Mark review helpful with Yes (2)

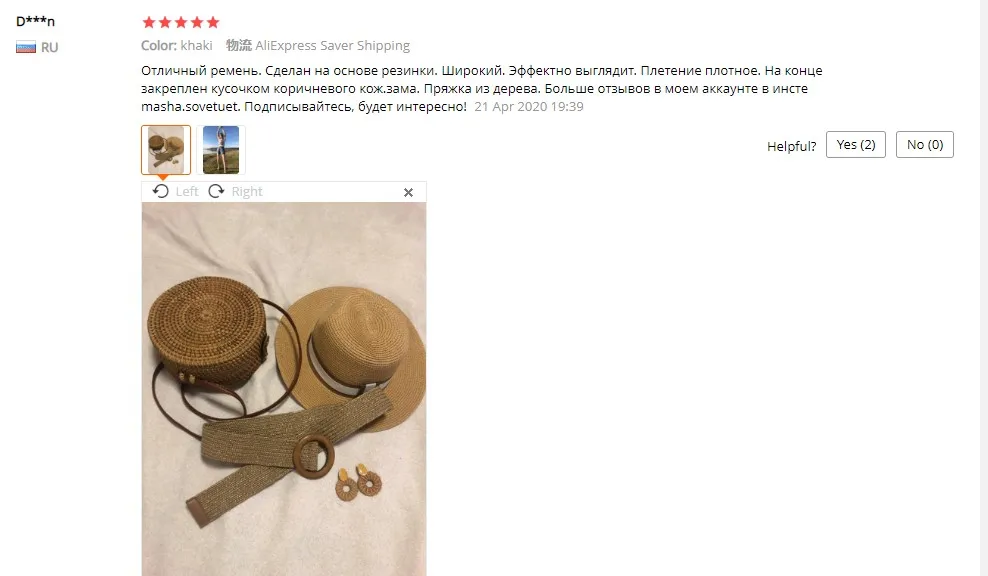856,144
